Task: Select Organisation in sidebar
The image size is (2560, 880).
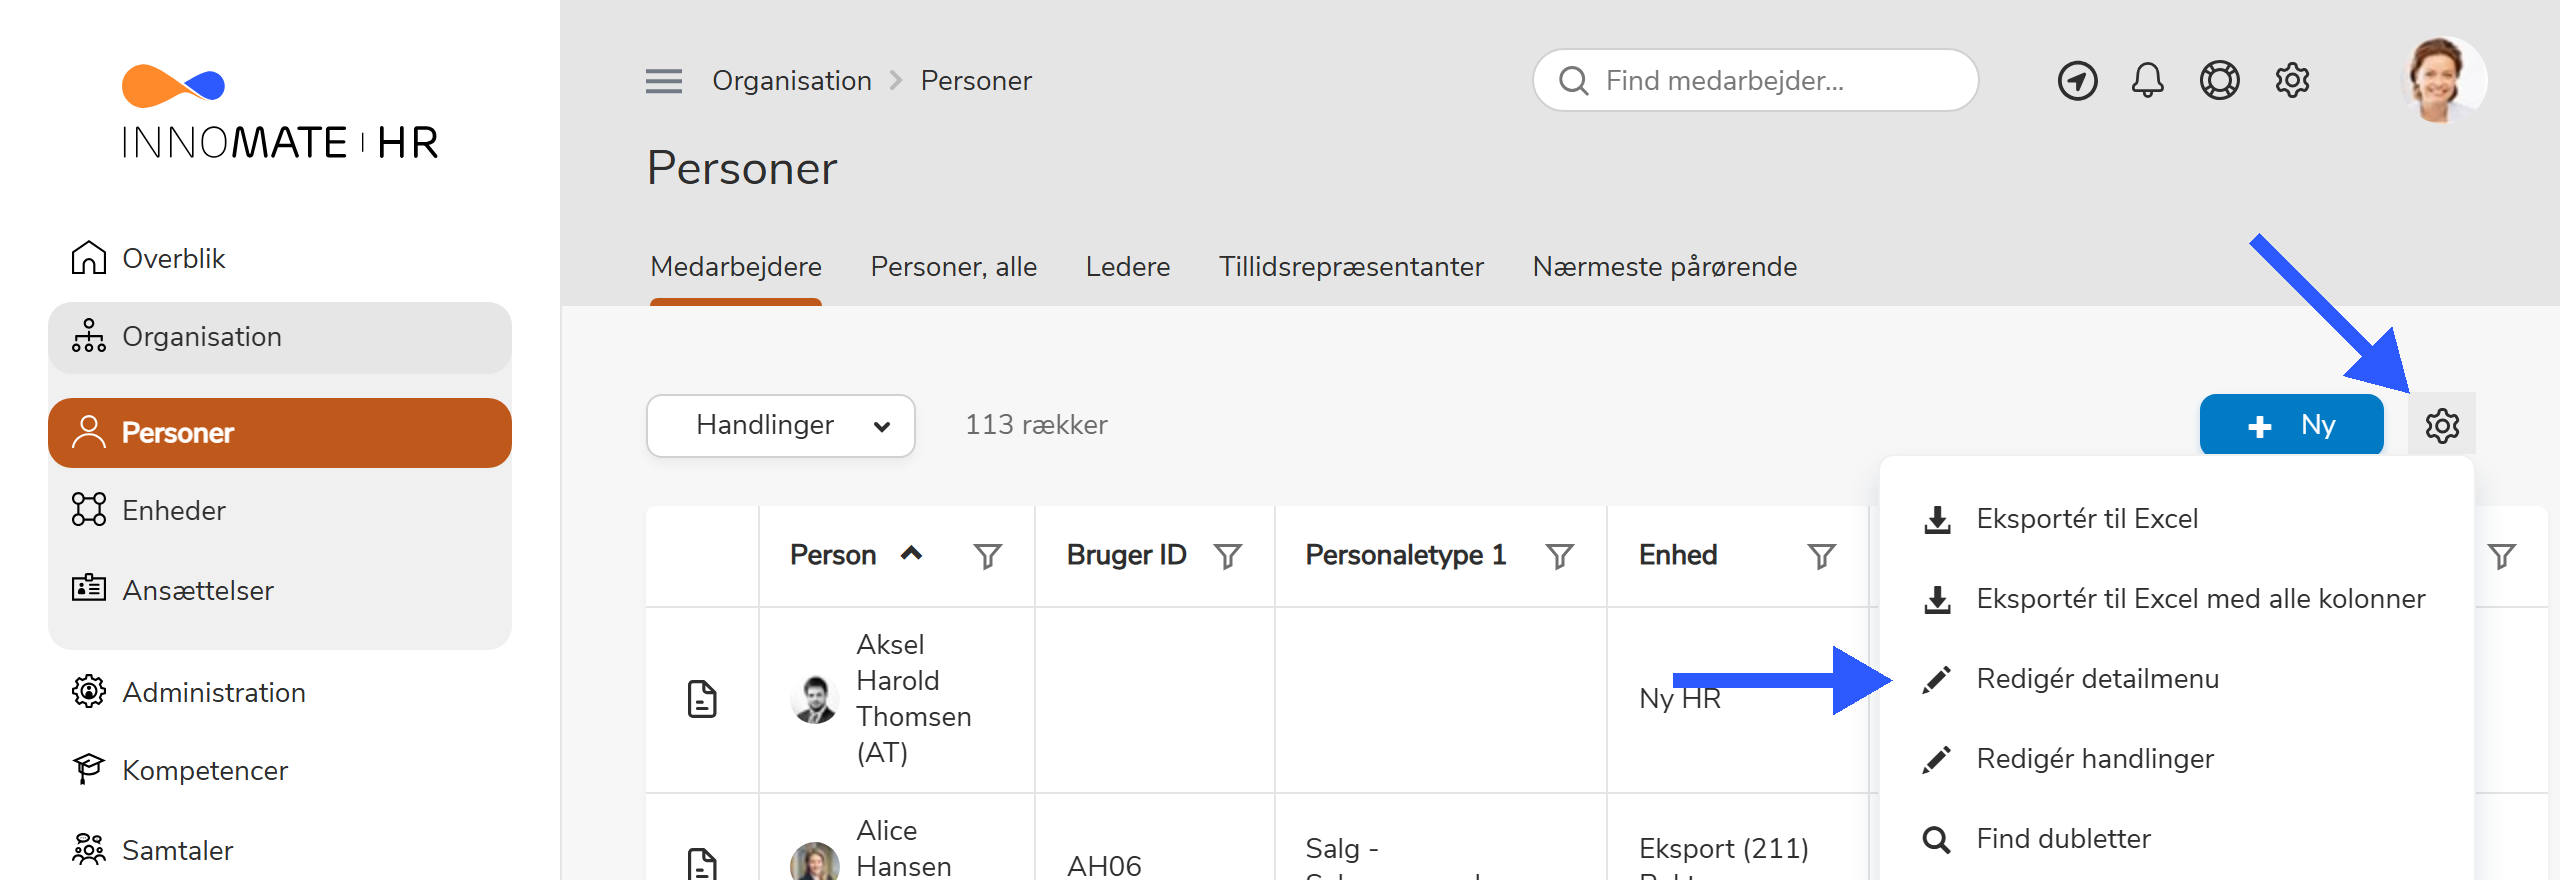Action: pyautogui.click(x=280, y=337)
